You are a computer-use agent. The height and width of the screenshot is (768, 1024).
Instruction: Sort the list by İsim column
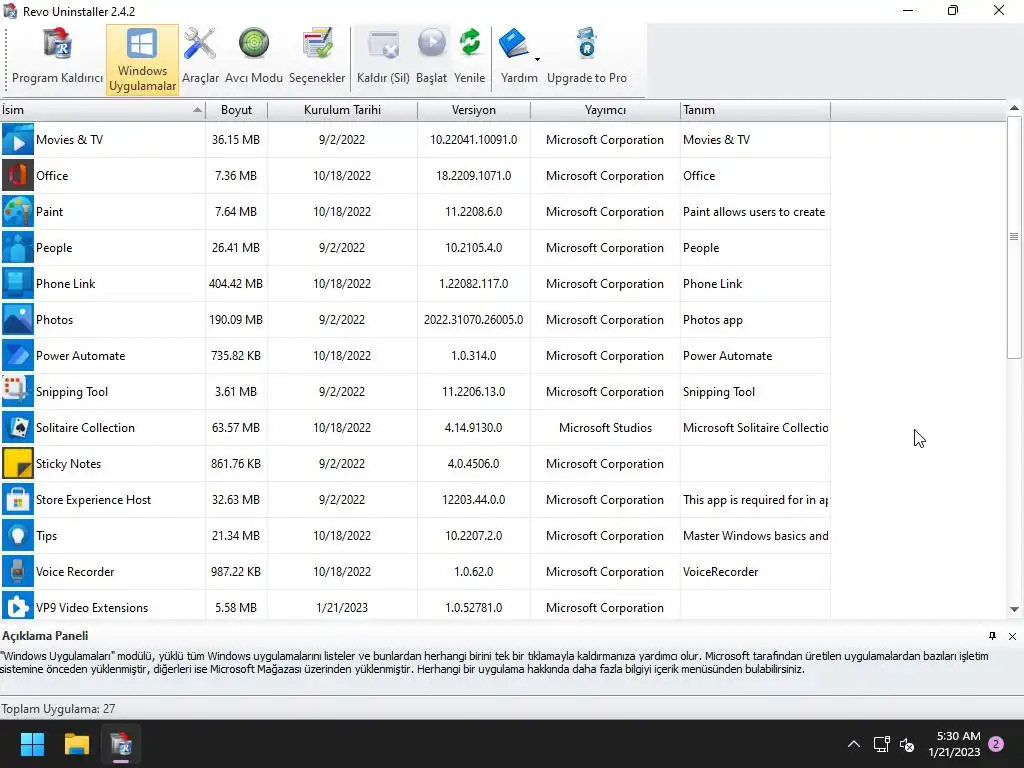click(x=103, y=110)
